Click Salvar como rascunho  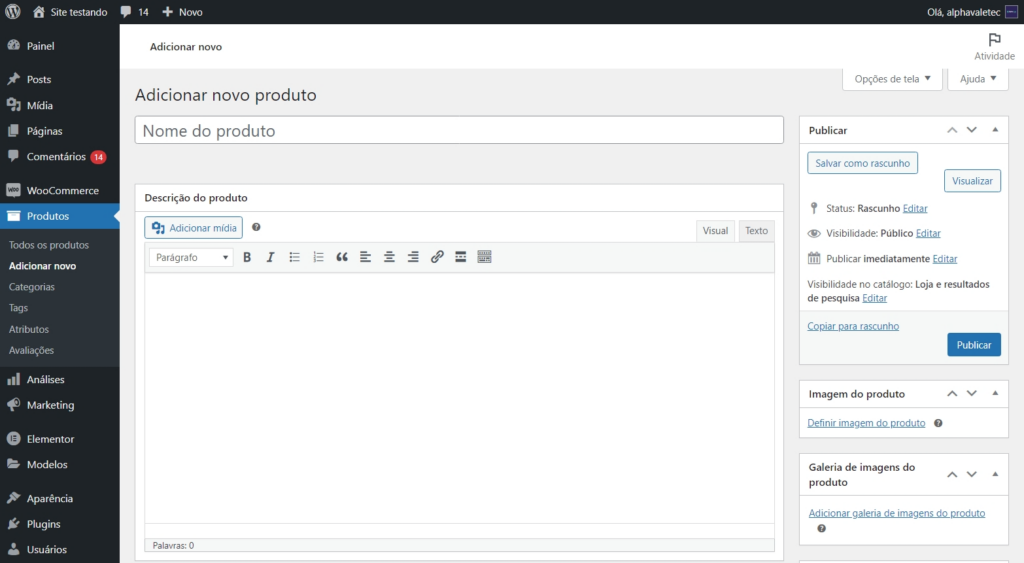(x=862, y=163)
